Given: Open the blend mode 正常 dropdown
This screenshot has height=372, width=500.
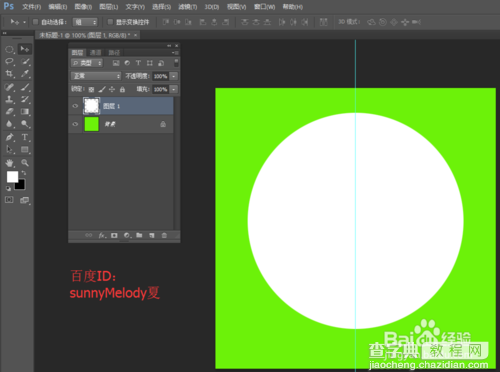Looking at the screenshot, I should coord(96,76).
